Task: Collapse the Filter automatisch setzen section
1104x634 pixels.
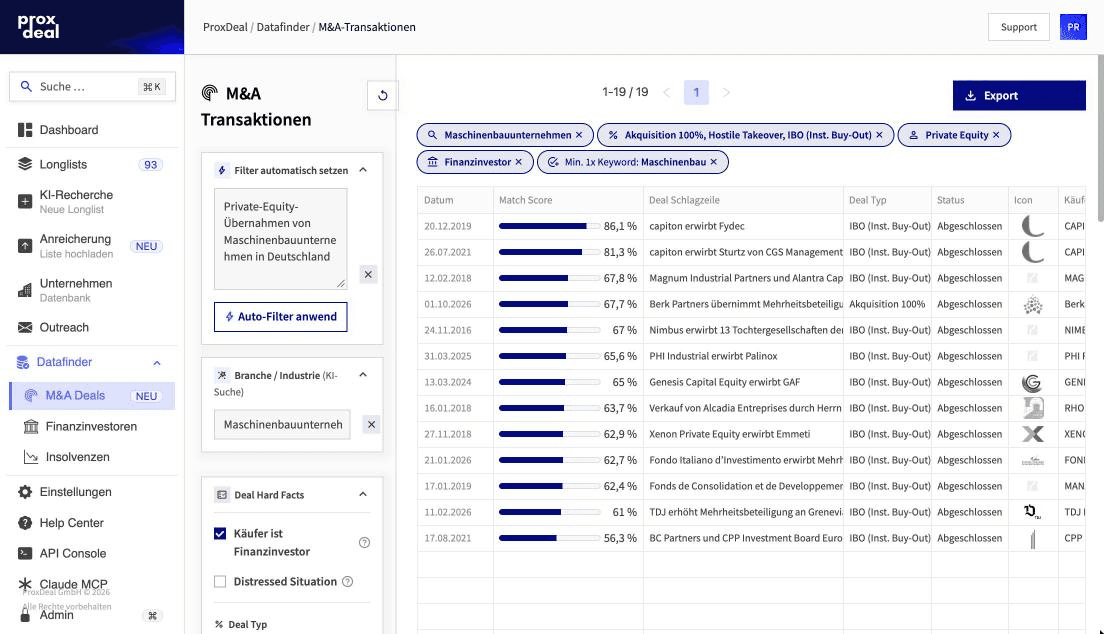Action: coord(363,170)
